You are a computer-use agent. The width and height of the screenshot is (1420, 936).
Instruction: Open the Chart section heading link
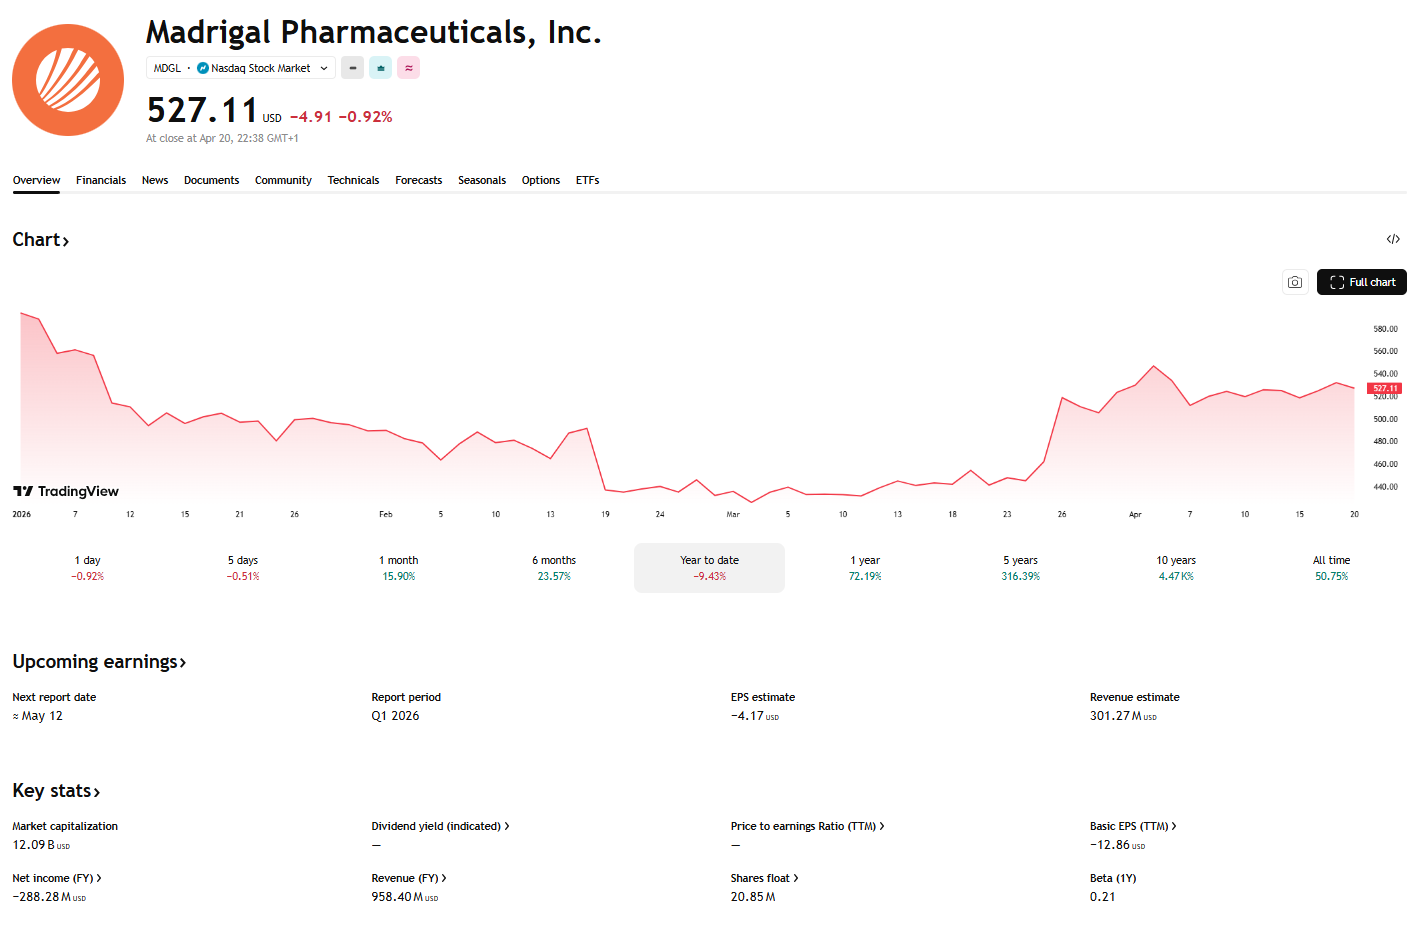point(40,240)
